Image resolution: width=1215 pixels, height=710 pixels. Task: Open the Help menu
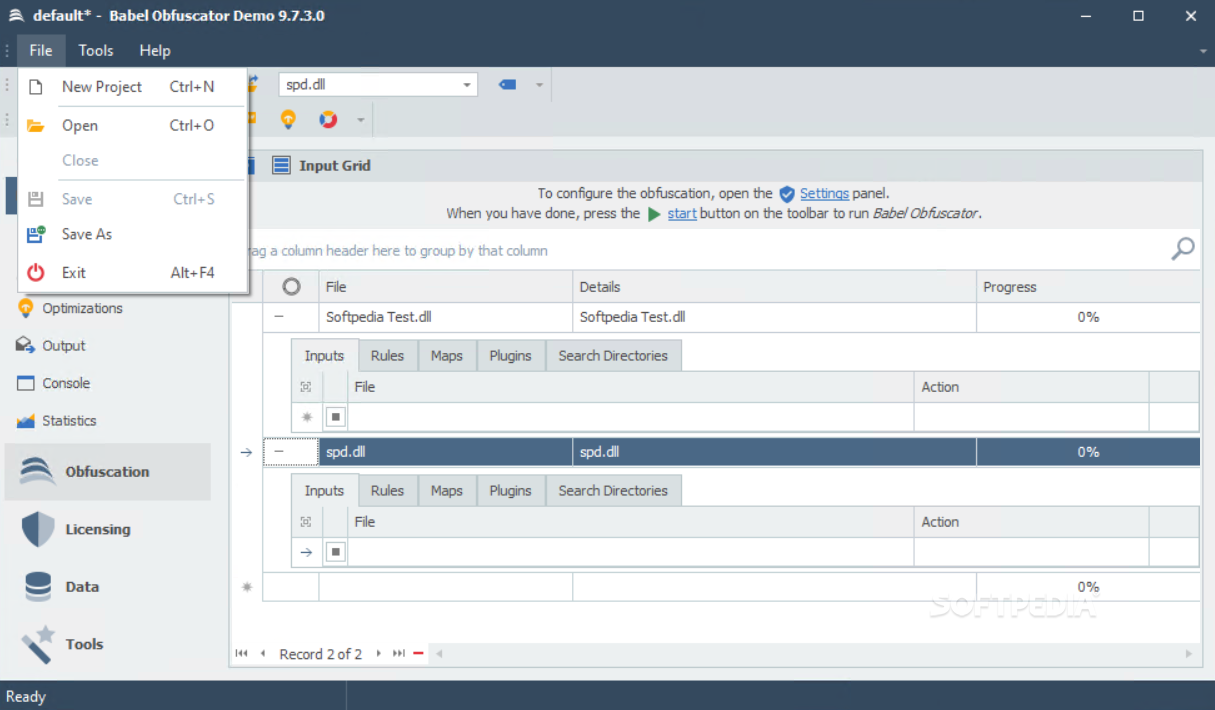pyautogui.click(x=155, y=50)
